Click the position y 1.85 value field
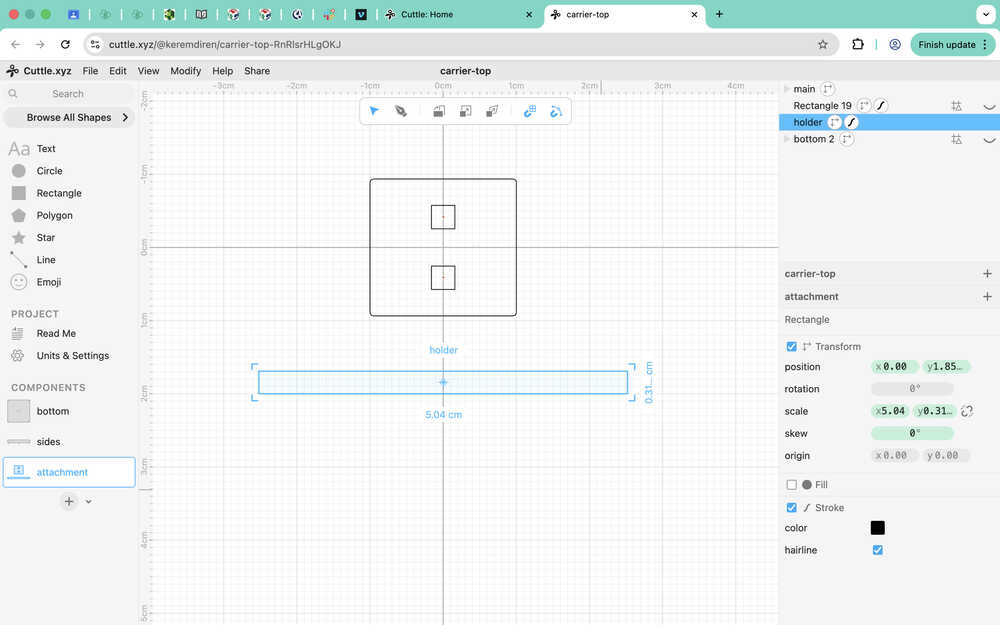The image size is (1000, 625). [x=946, y=367]
